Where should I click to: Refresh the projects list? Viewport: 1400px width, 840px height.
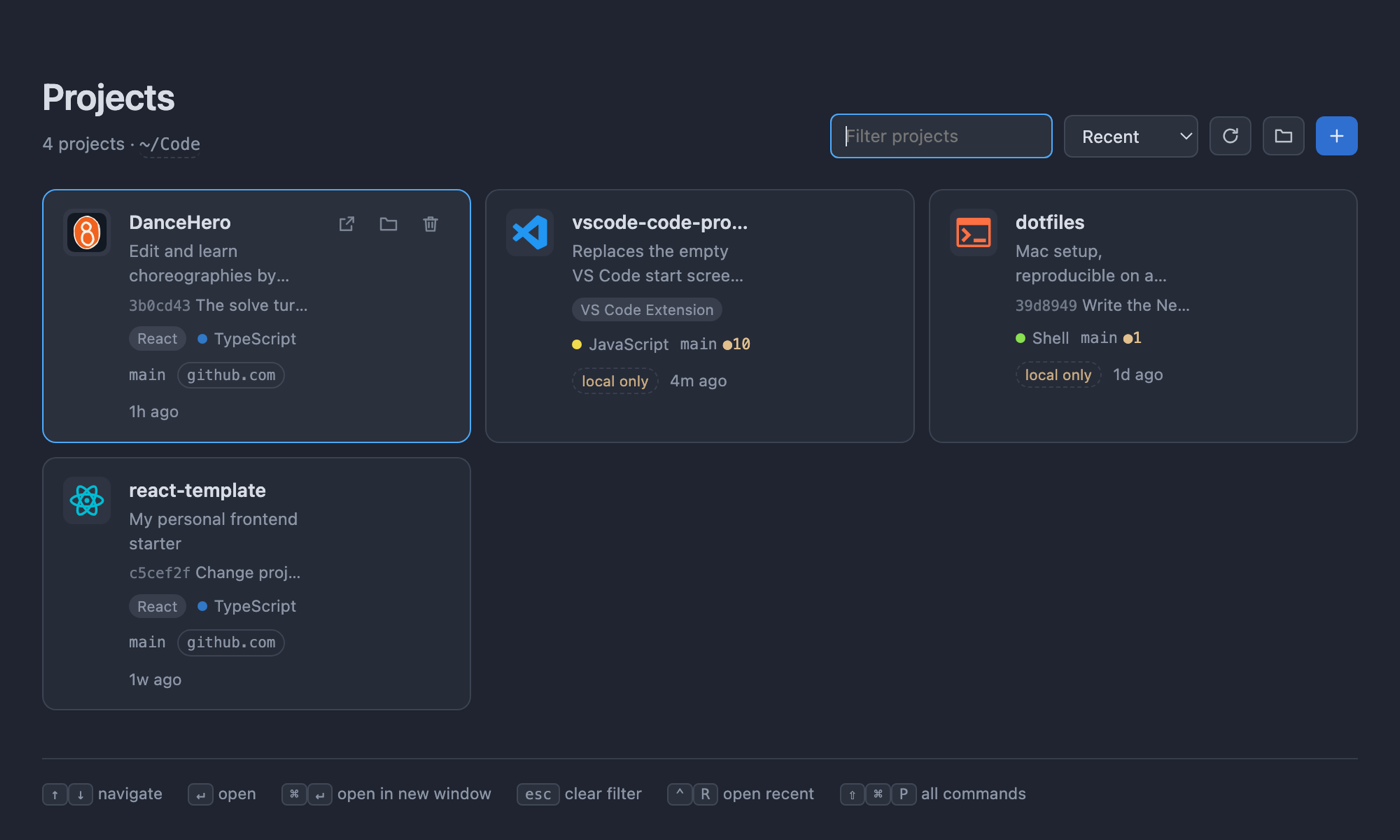click(1231, 136)
